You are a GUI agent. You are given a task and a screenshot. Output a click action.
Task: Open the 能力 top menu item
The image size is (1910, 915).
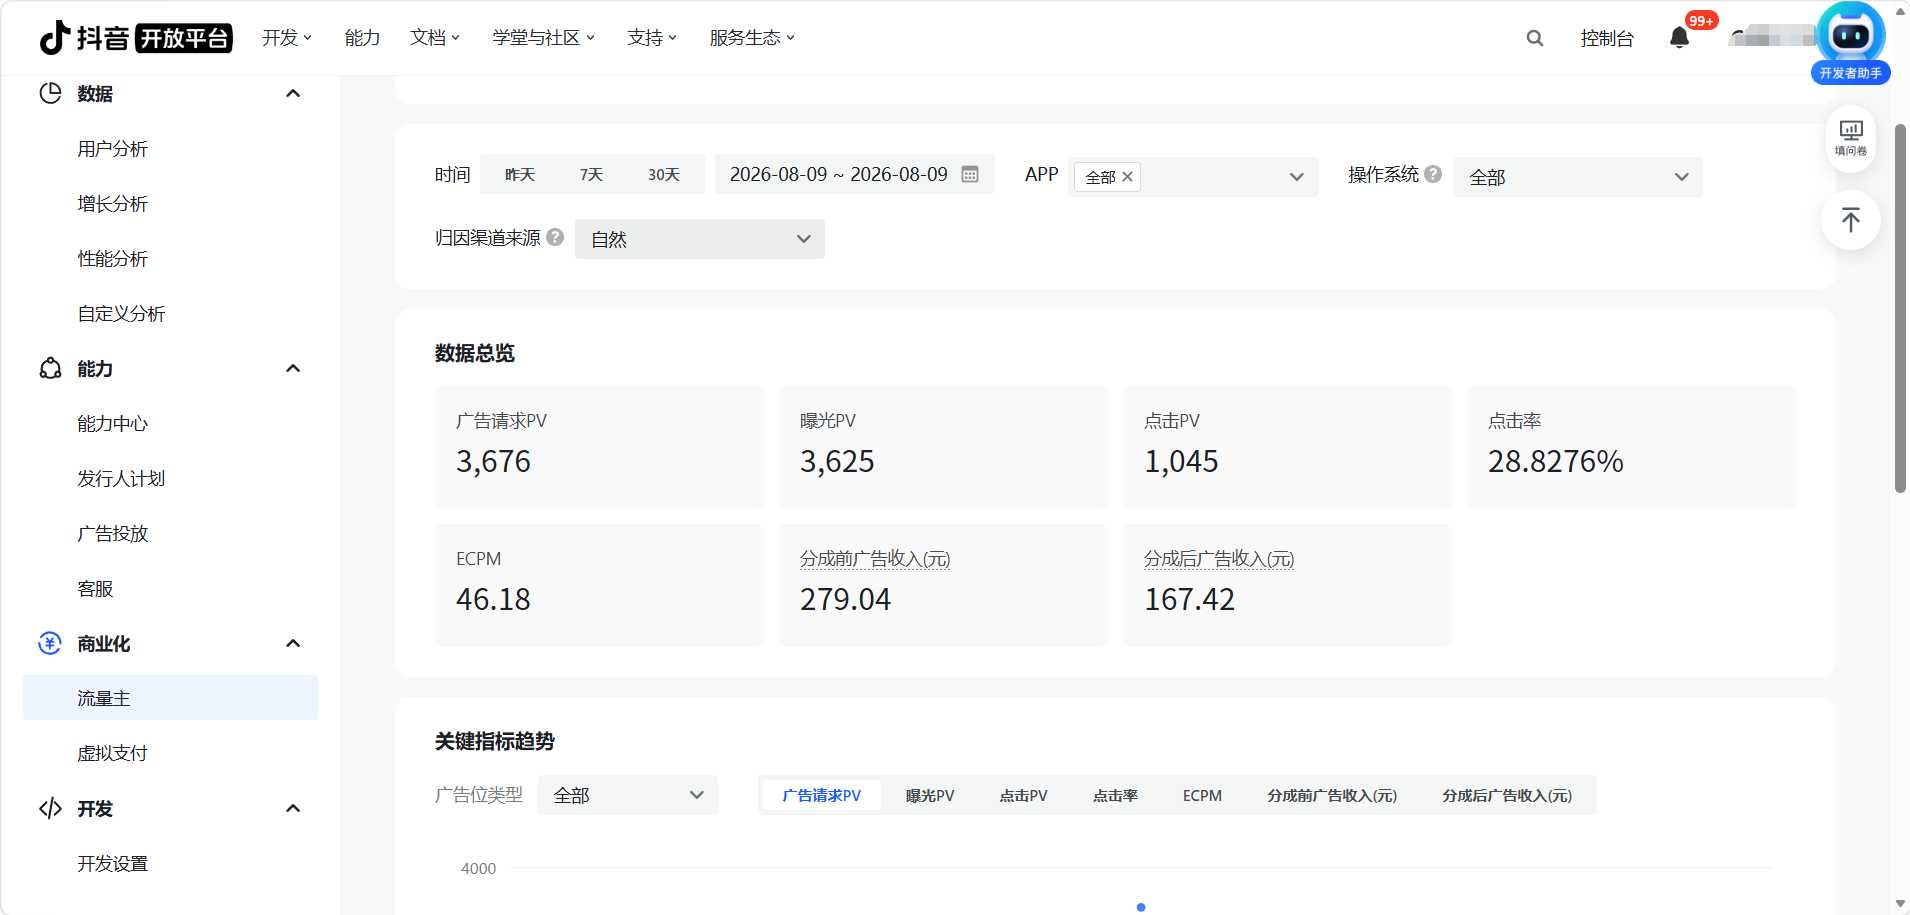click(362, 38)
